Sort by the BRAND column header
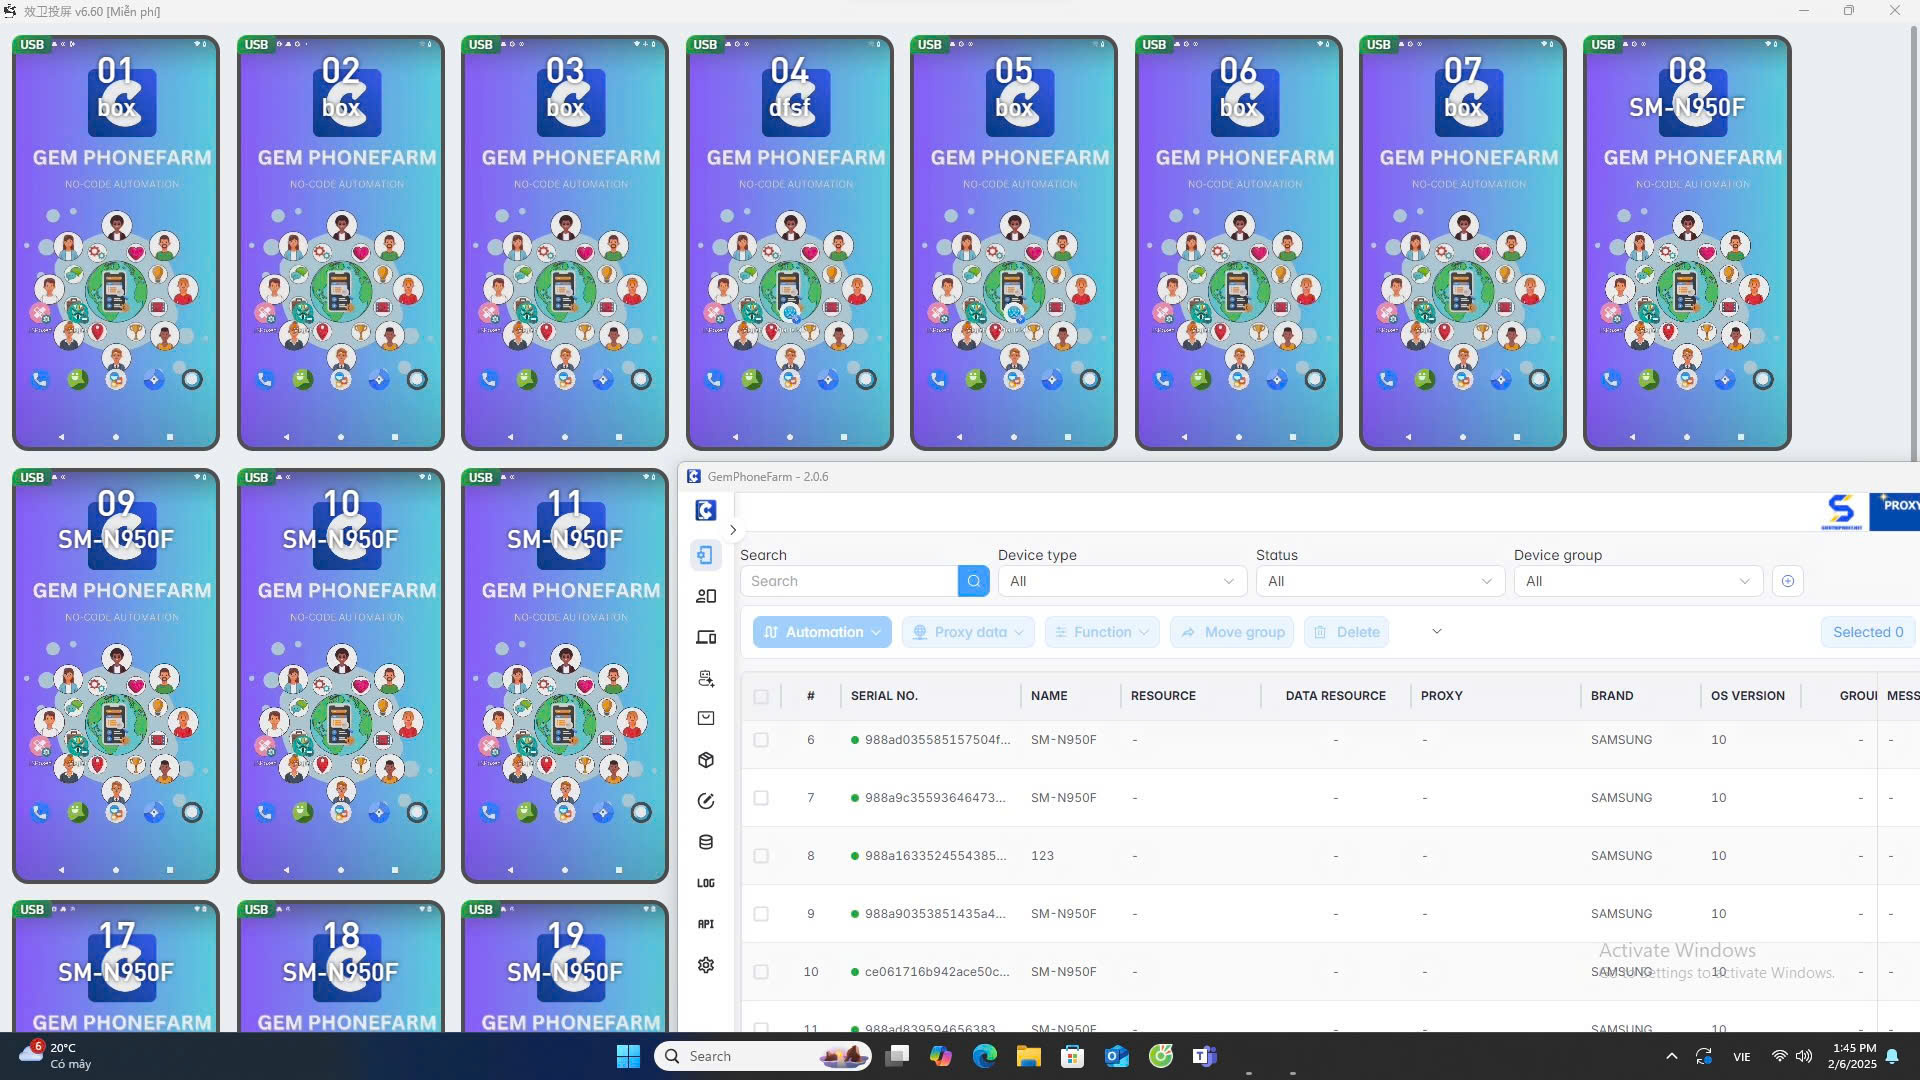 (x=1612, y=696)
